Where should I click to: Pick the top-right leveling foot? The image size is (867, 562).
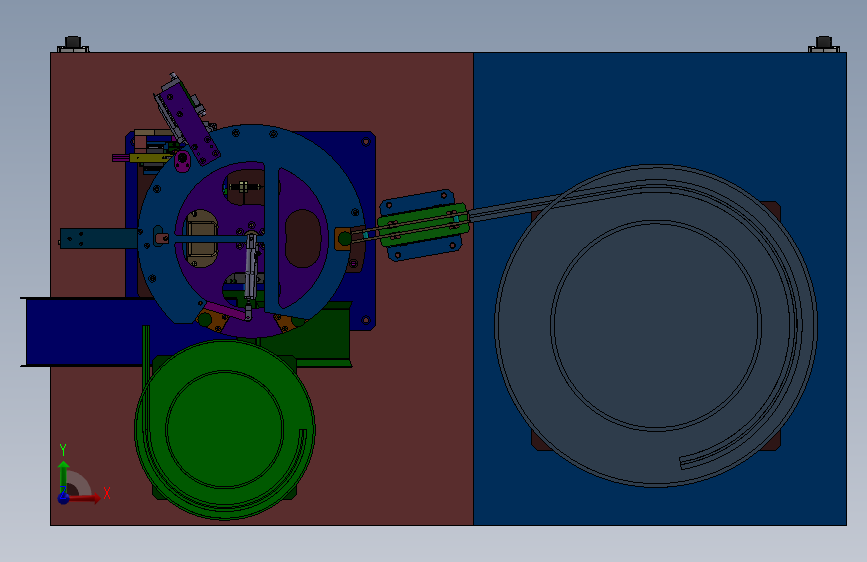824,44
